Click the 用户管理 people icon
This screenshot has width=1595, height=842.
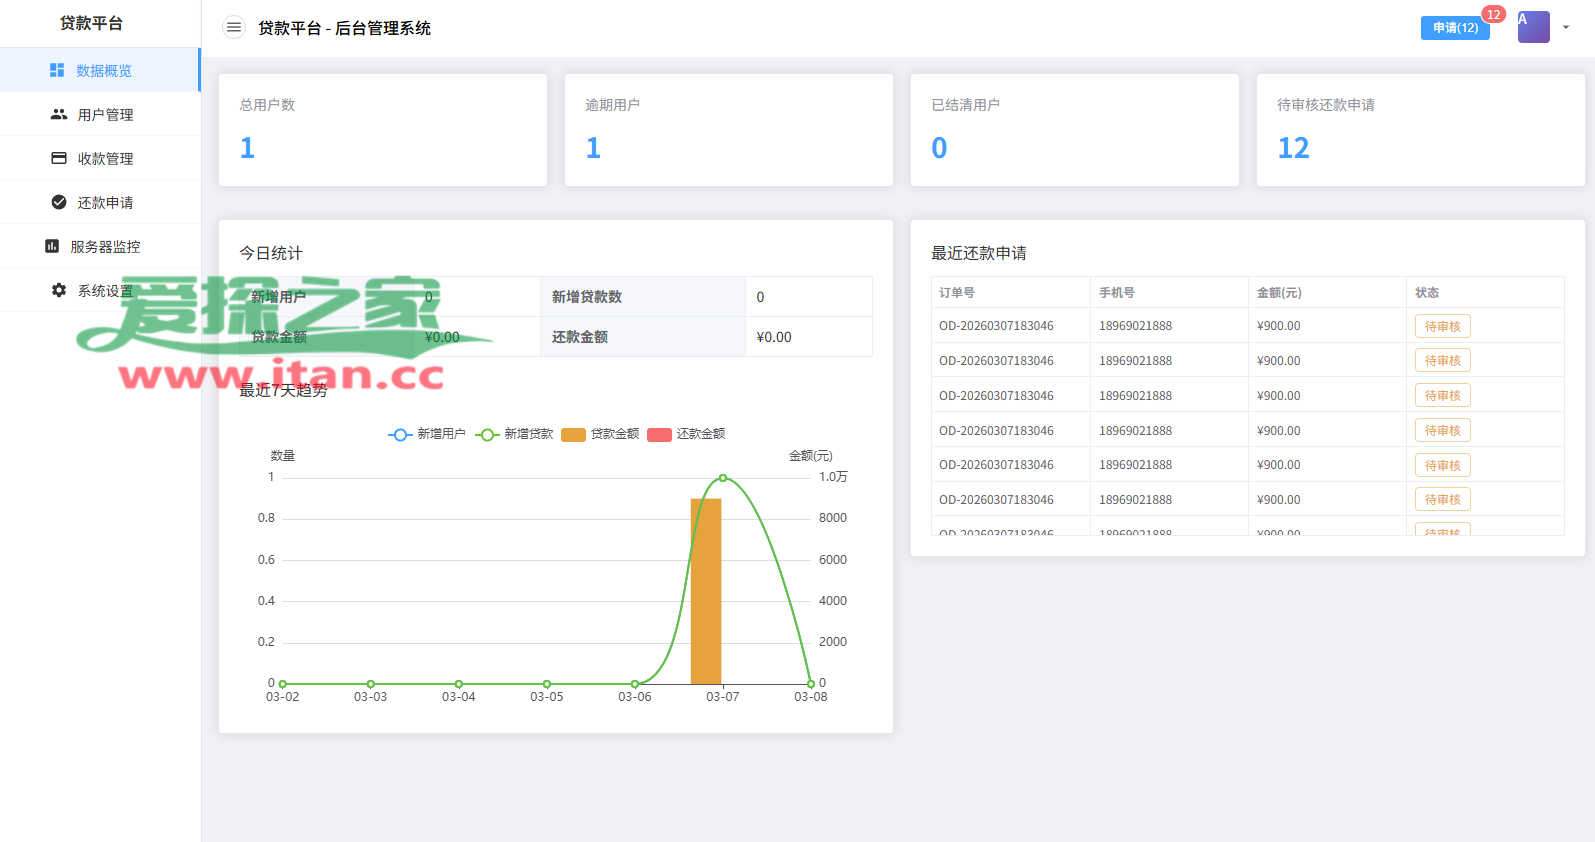pyautogui.click(x=59, y=114)
